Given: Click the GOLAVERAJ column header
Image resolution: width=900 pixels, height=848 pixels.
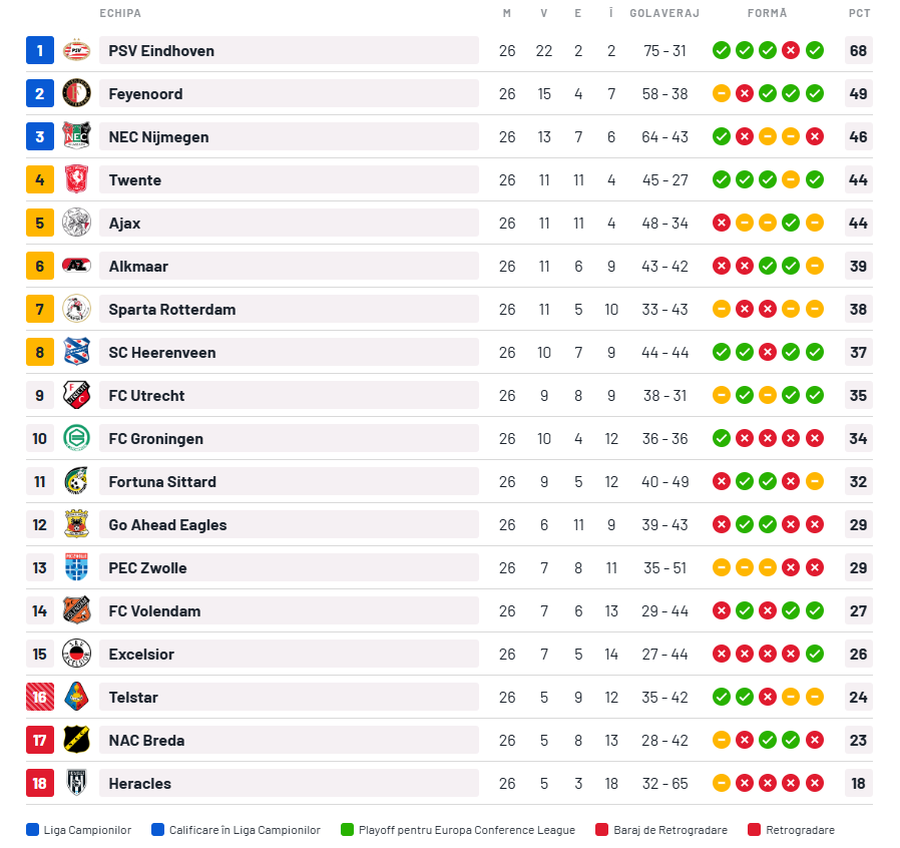Looking at the screenshot, I should [664, 13].
